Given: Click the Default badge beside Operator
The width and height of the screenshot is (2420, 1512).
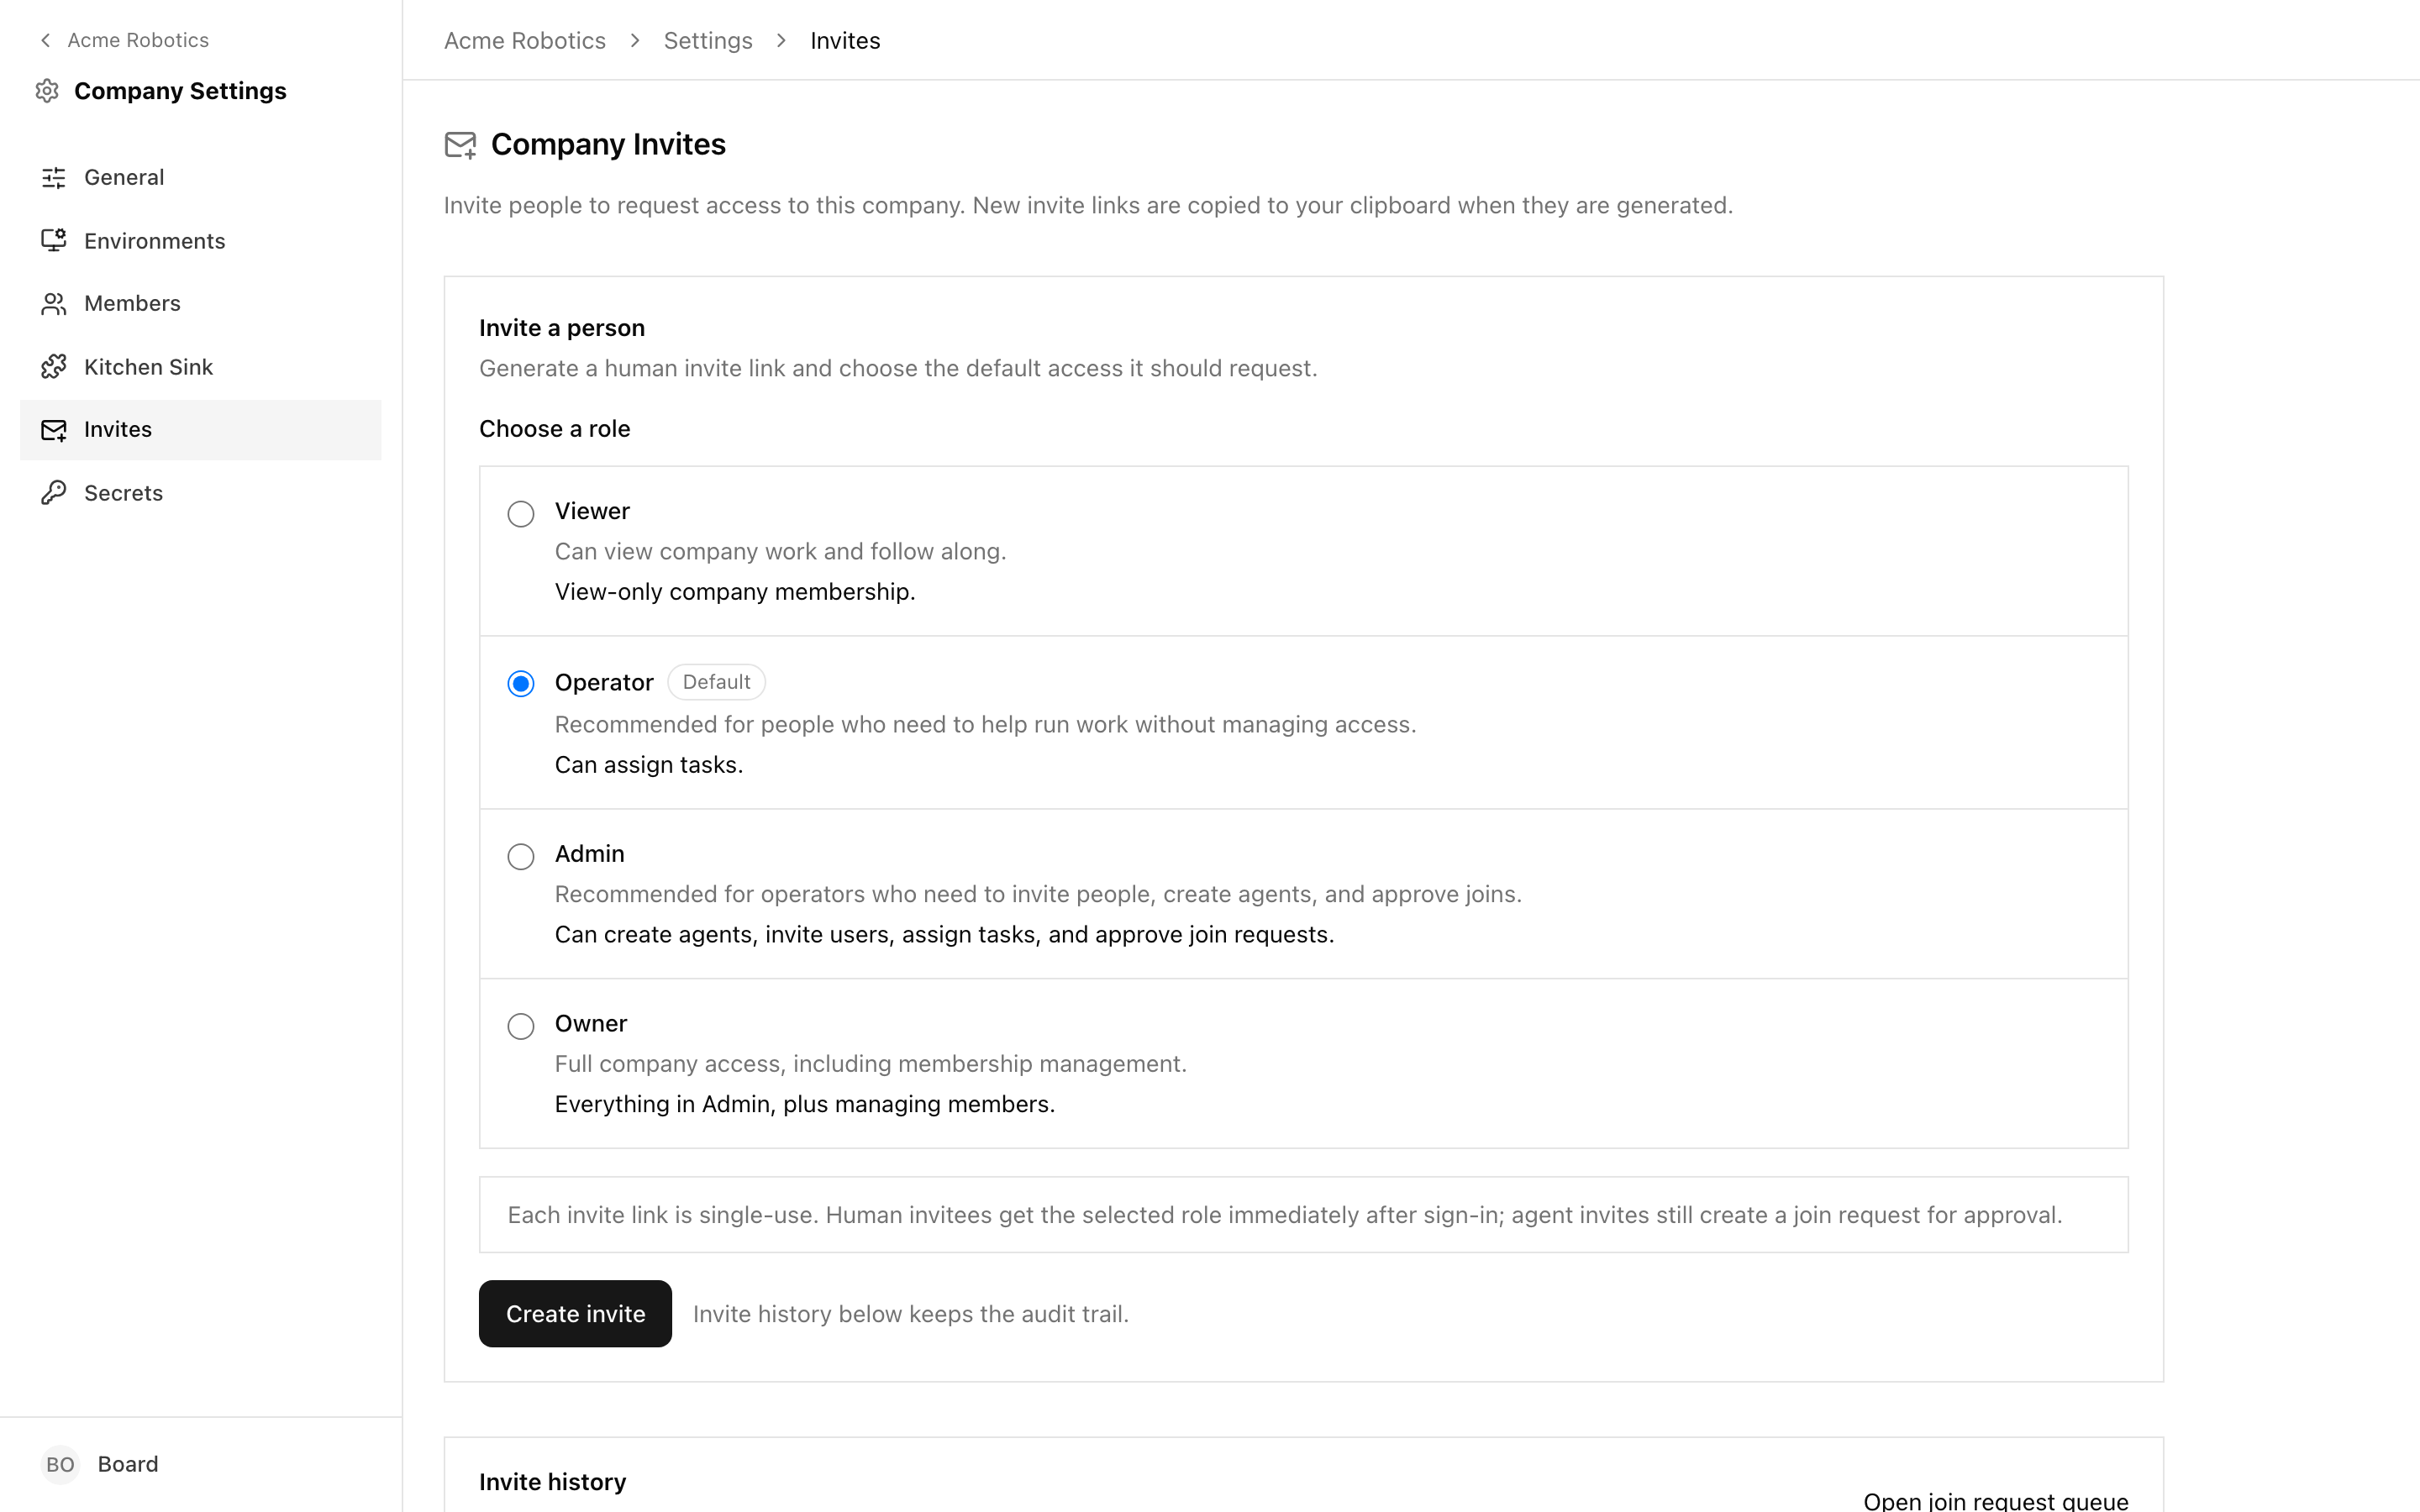Looking at the screenshot, I should pyautogui.click(x=716, y=682).
